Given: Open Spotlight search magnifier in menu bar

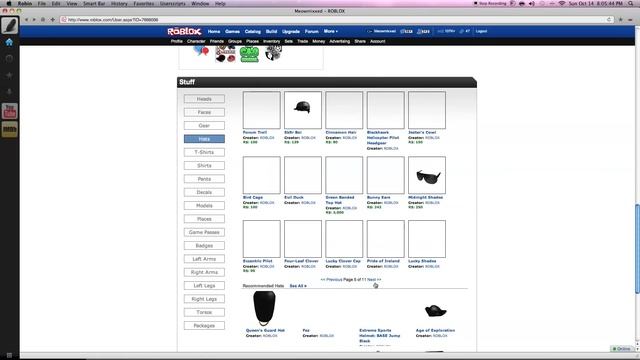Looking at the screenshot, I should pos(631,3).
